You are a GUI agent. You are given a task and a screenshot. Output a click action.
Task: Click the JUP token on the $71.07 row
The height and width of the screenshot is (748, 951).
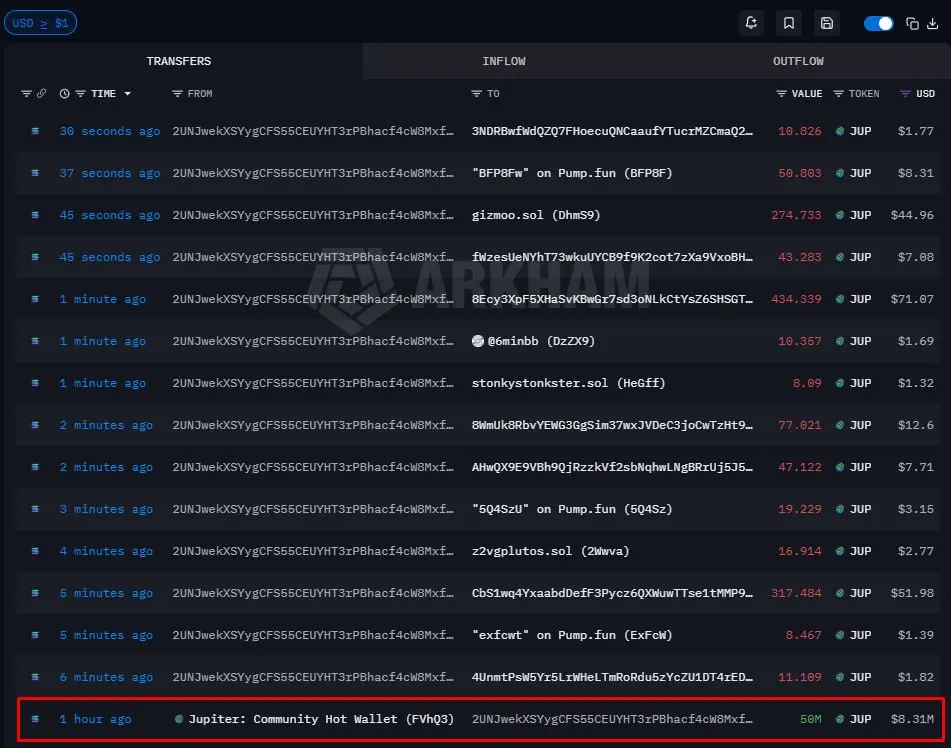click(860, 299)
